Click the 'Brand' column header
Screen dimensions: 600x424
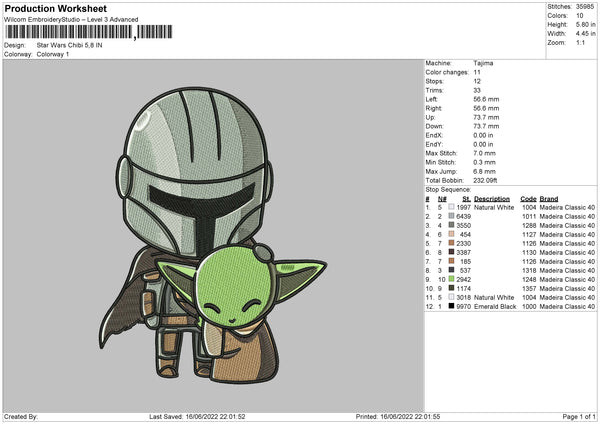coord(549,199)
